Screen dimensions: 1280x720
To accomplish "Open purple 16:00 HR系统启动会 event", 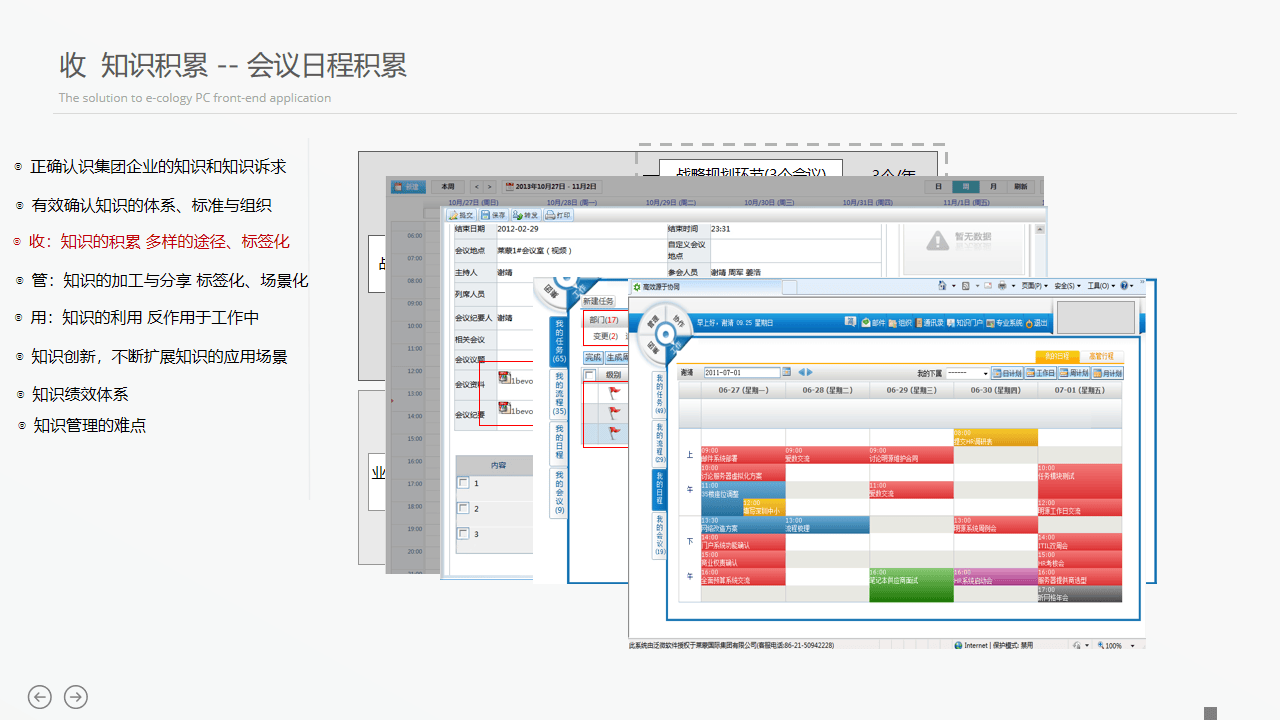I will 995,577.
